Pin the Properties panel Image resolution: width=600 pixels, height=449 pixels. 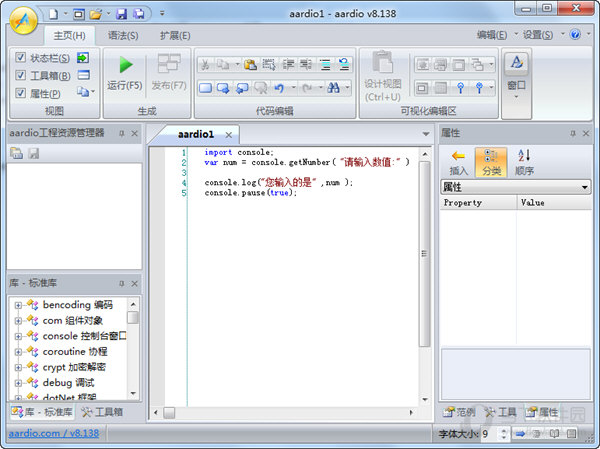tap(572, 133)
